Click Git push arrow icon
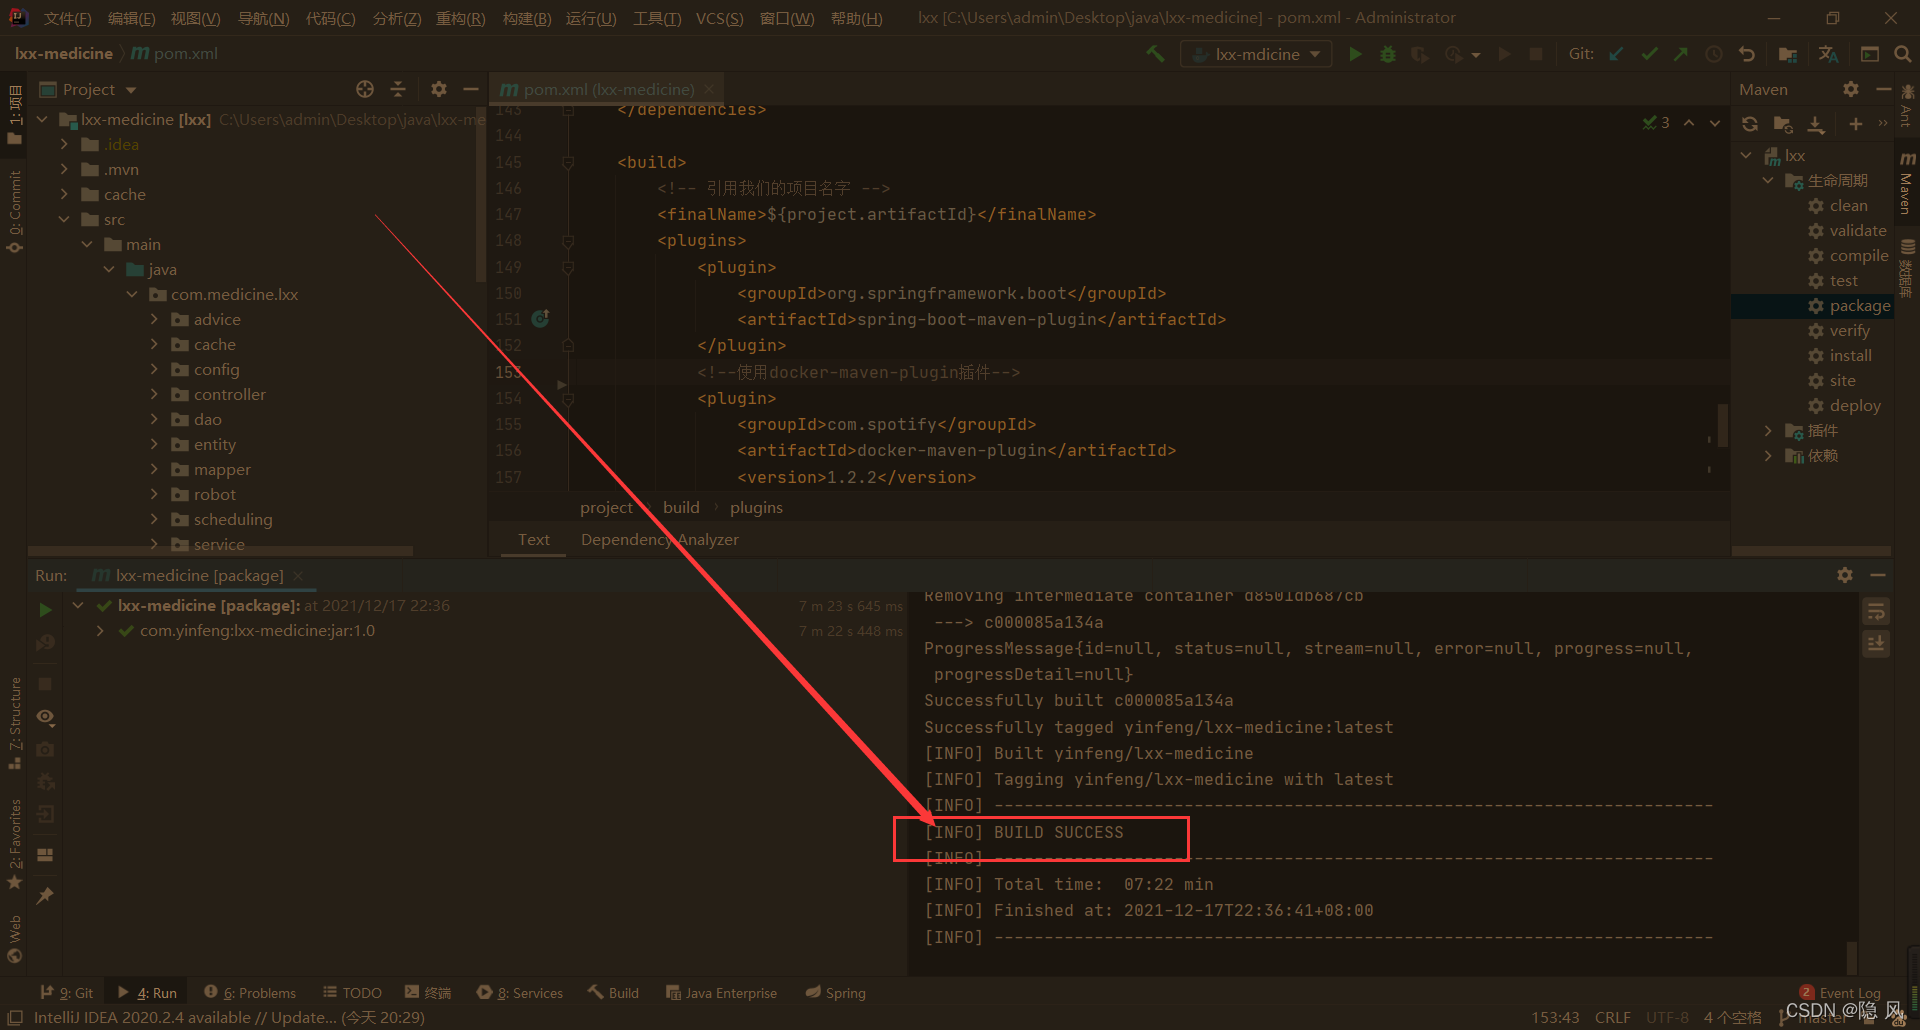The image size is (1920, 1030). (1681, 54)
